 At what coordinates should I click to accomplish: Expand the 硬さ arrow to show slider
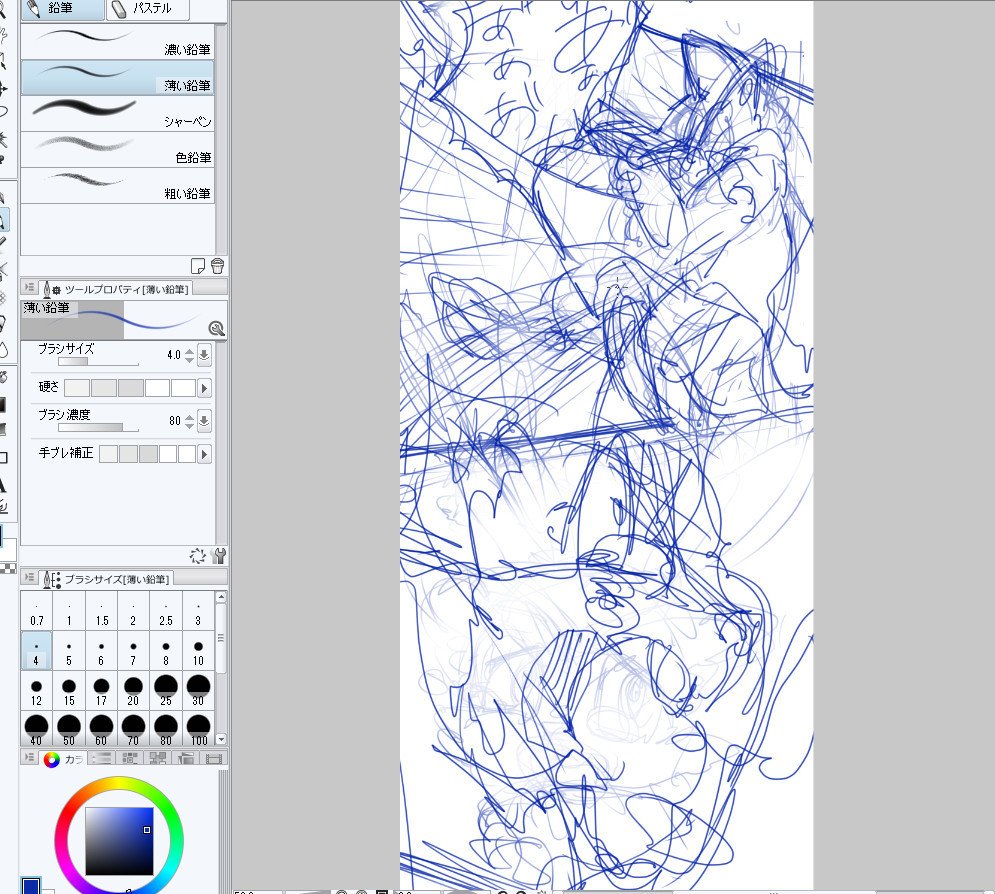tap(204, 388)
